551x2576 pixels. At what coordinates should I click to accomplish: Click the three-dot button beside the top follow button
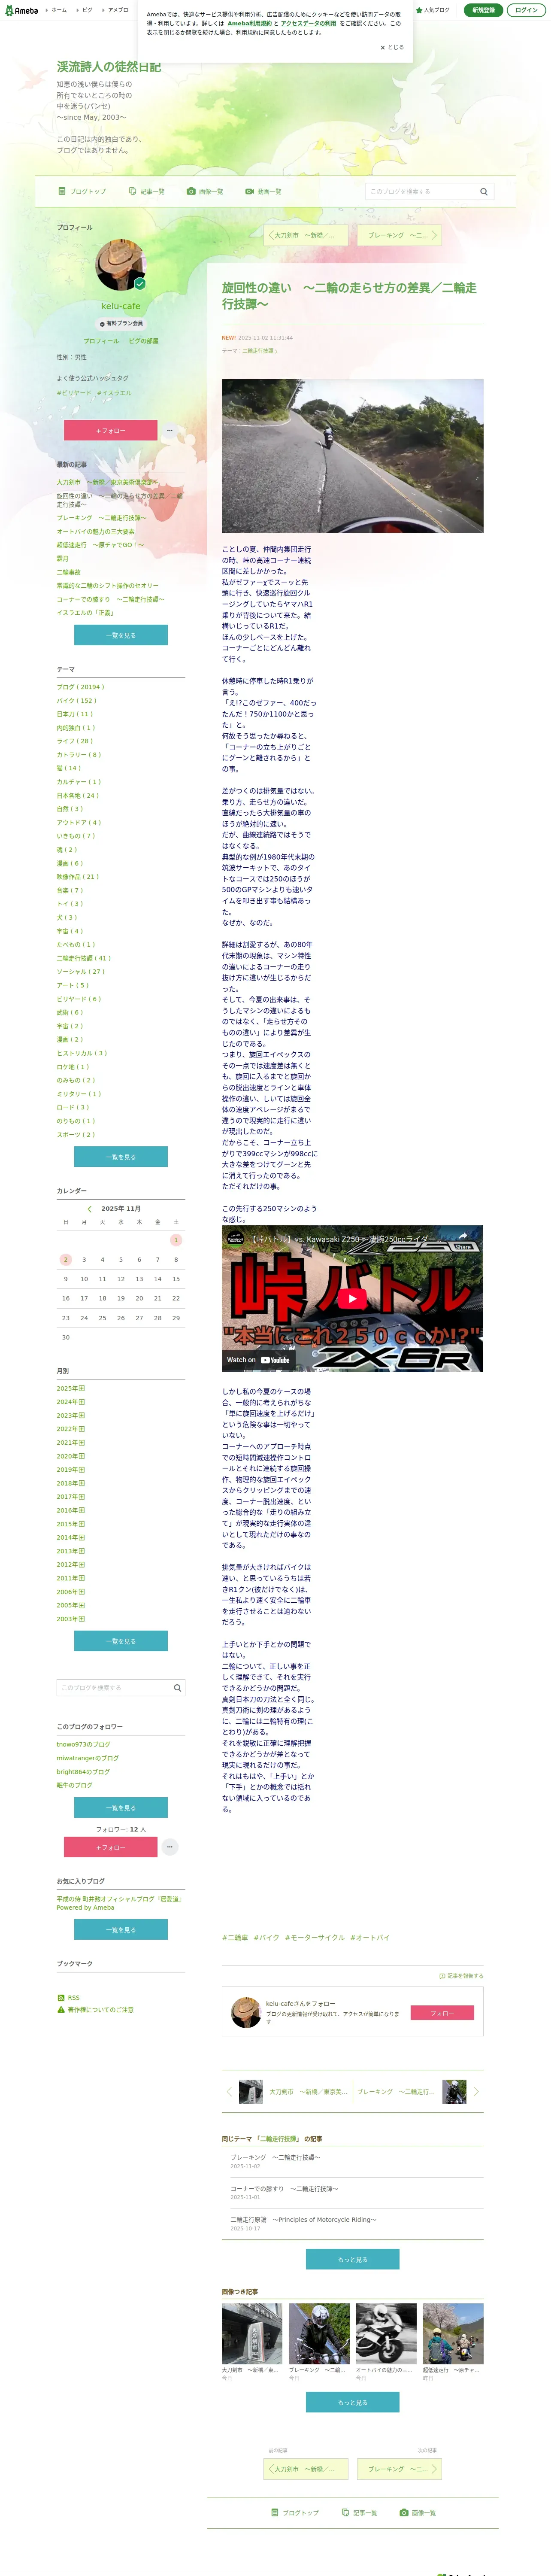[169, 430]
